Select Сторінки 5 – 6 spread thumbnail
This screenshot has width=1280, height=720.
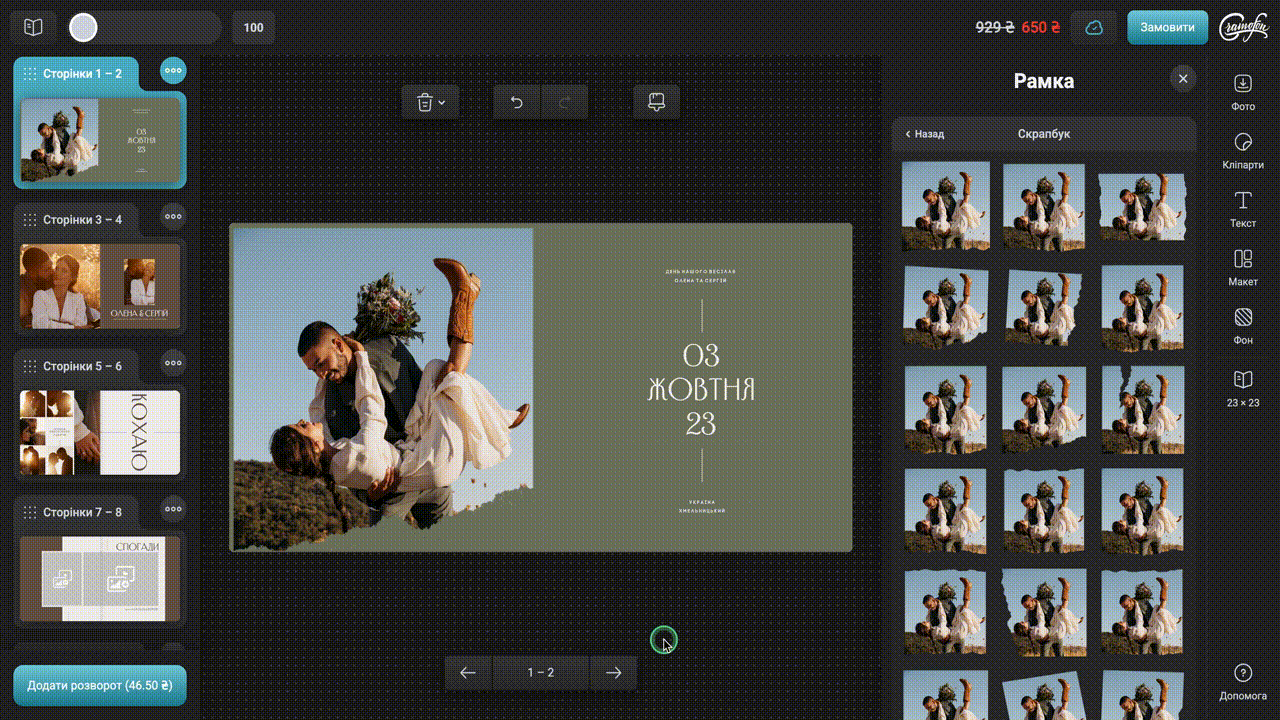[100, 432]
